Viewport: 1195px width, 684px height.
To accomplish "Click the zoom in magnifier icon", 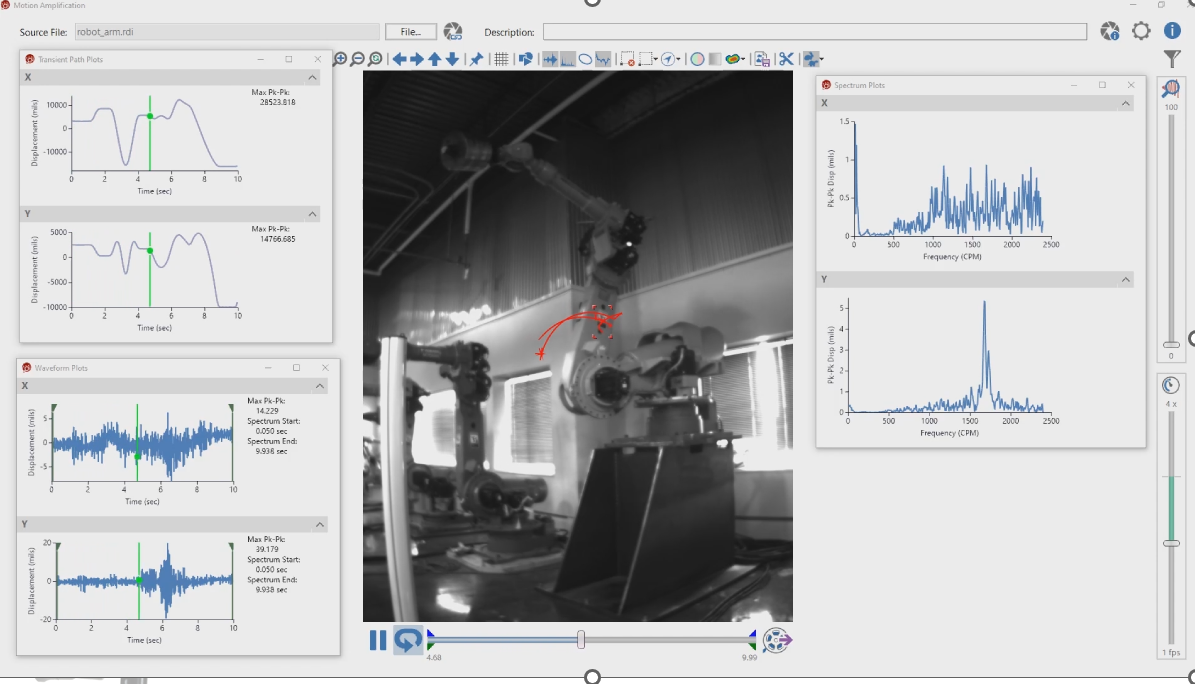I will (341, 59).
